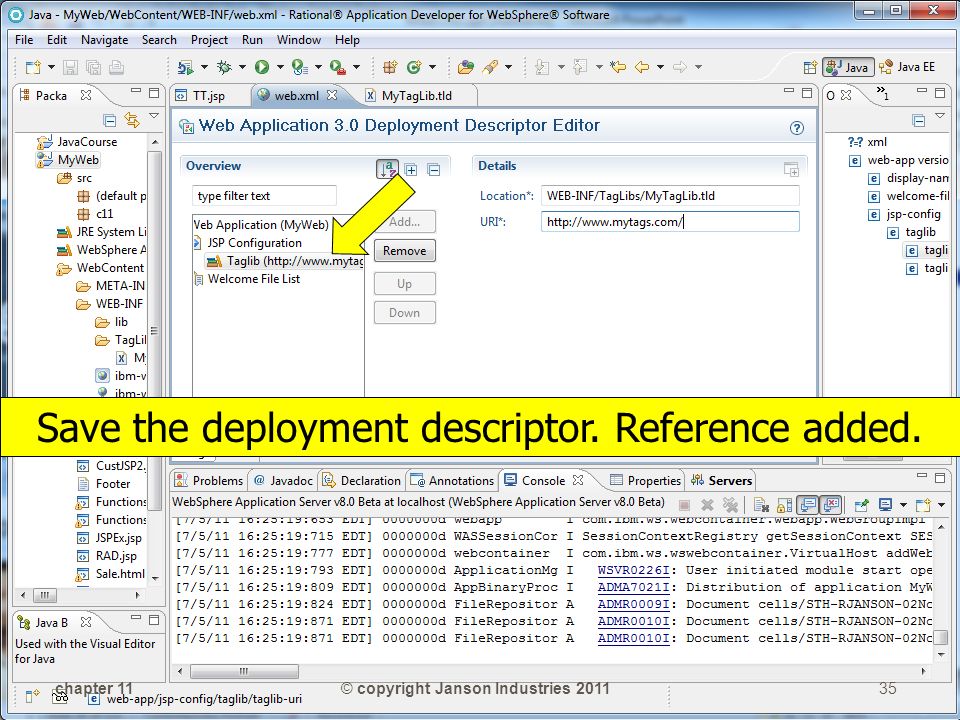Open the Outline view menu arrow
This screenshot has height=720, width=960.
(940, 116)
